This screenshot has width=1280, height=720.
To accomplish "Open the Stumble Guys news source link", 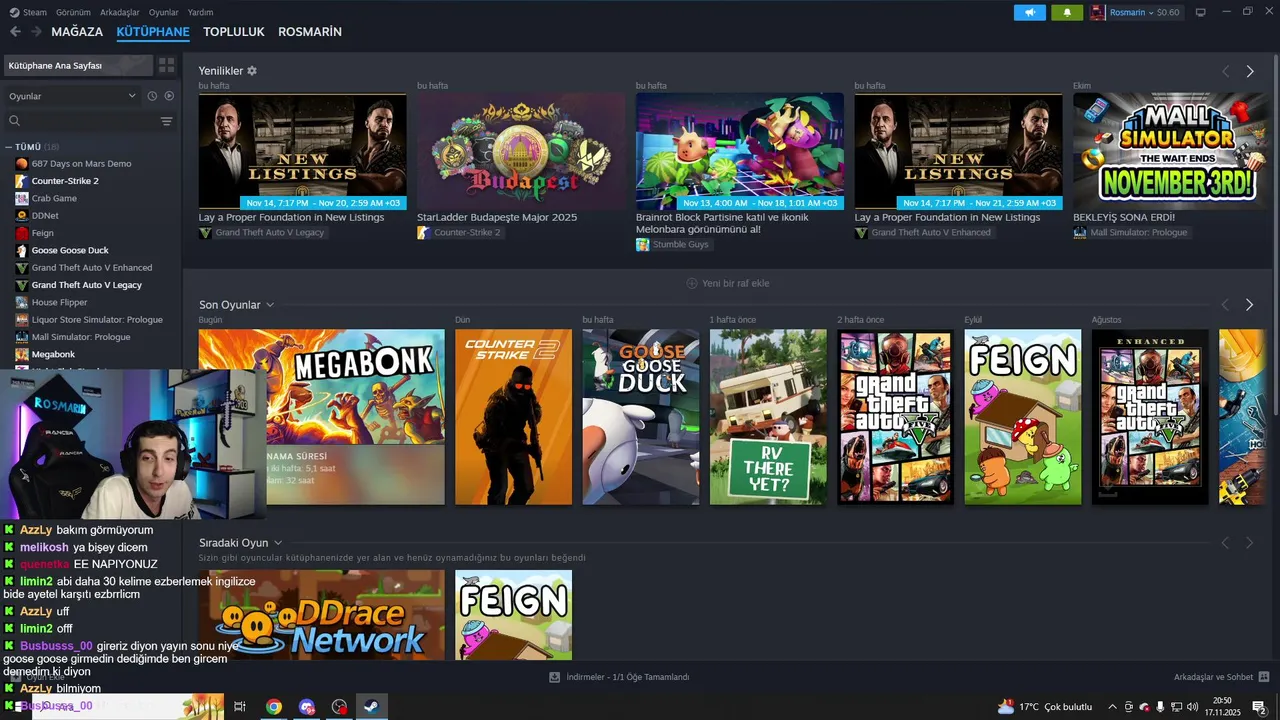I will click(x=672, y=244).
